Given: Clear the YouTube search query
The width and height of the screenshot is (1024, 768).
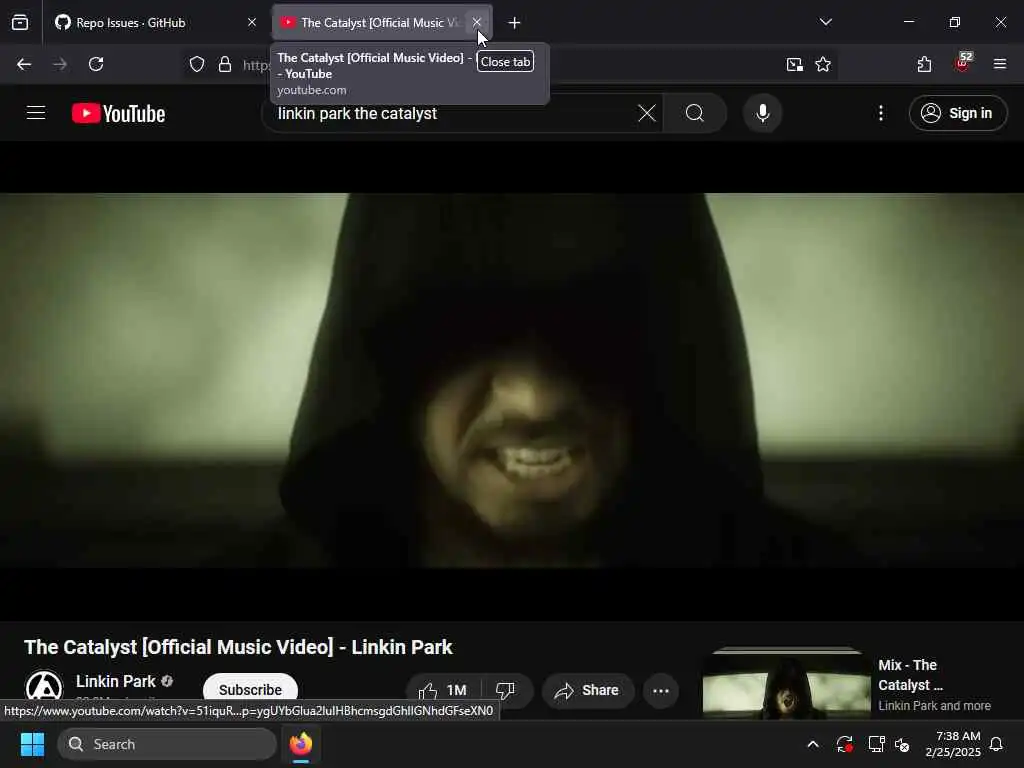Looking at the screenshot, I should coord(647,113).
